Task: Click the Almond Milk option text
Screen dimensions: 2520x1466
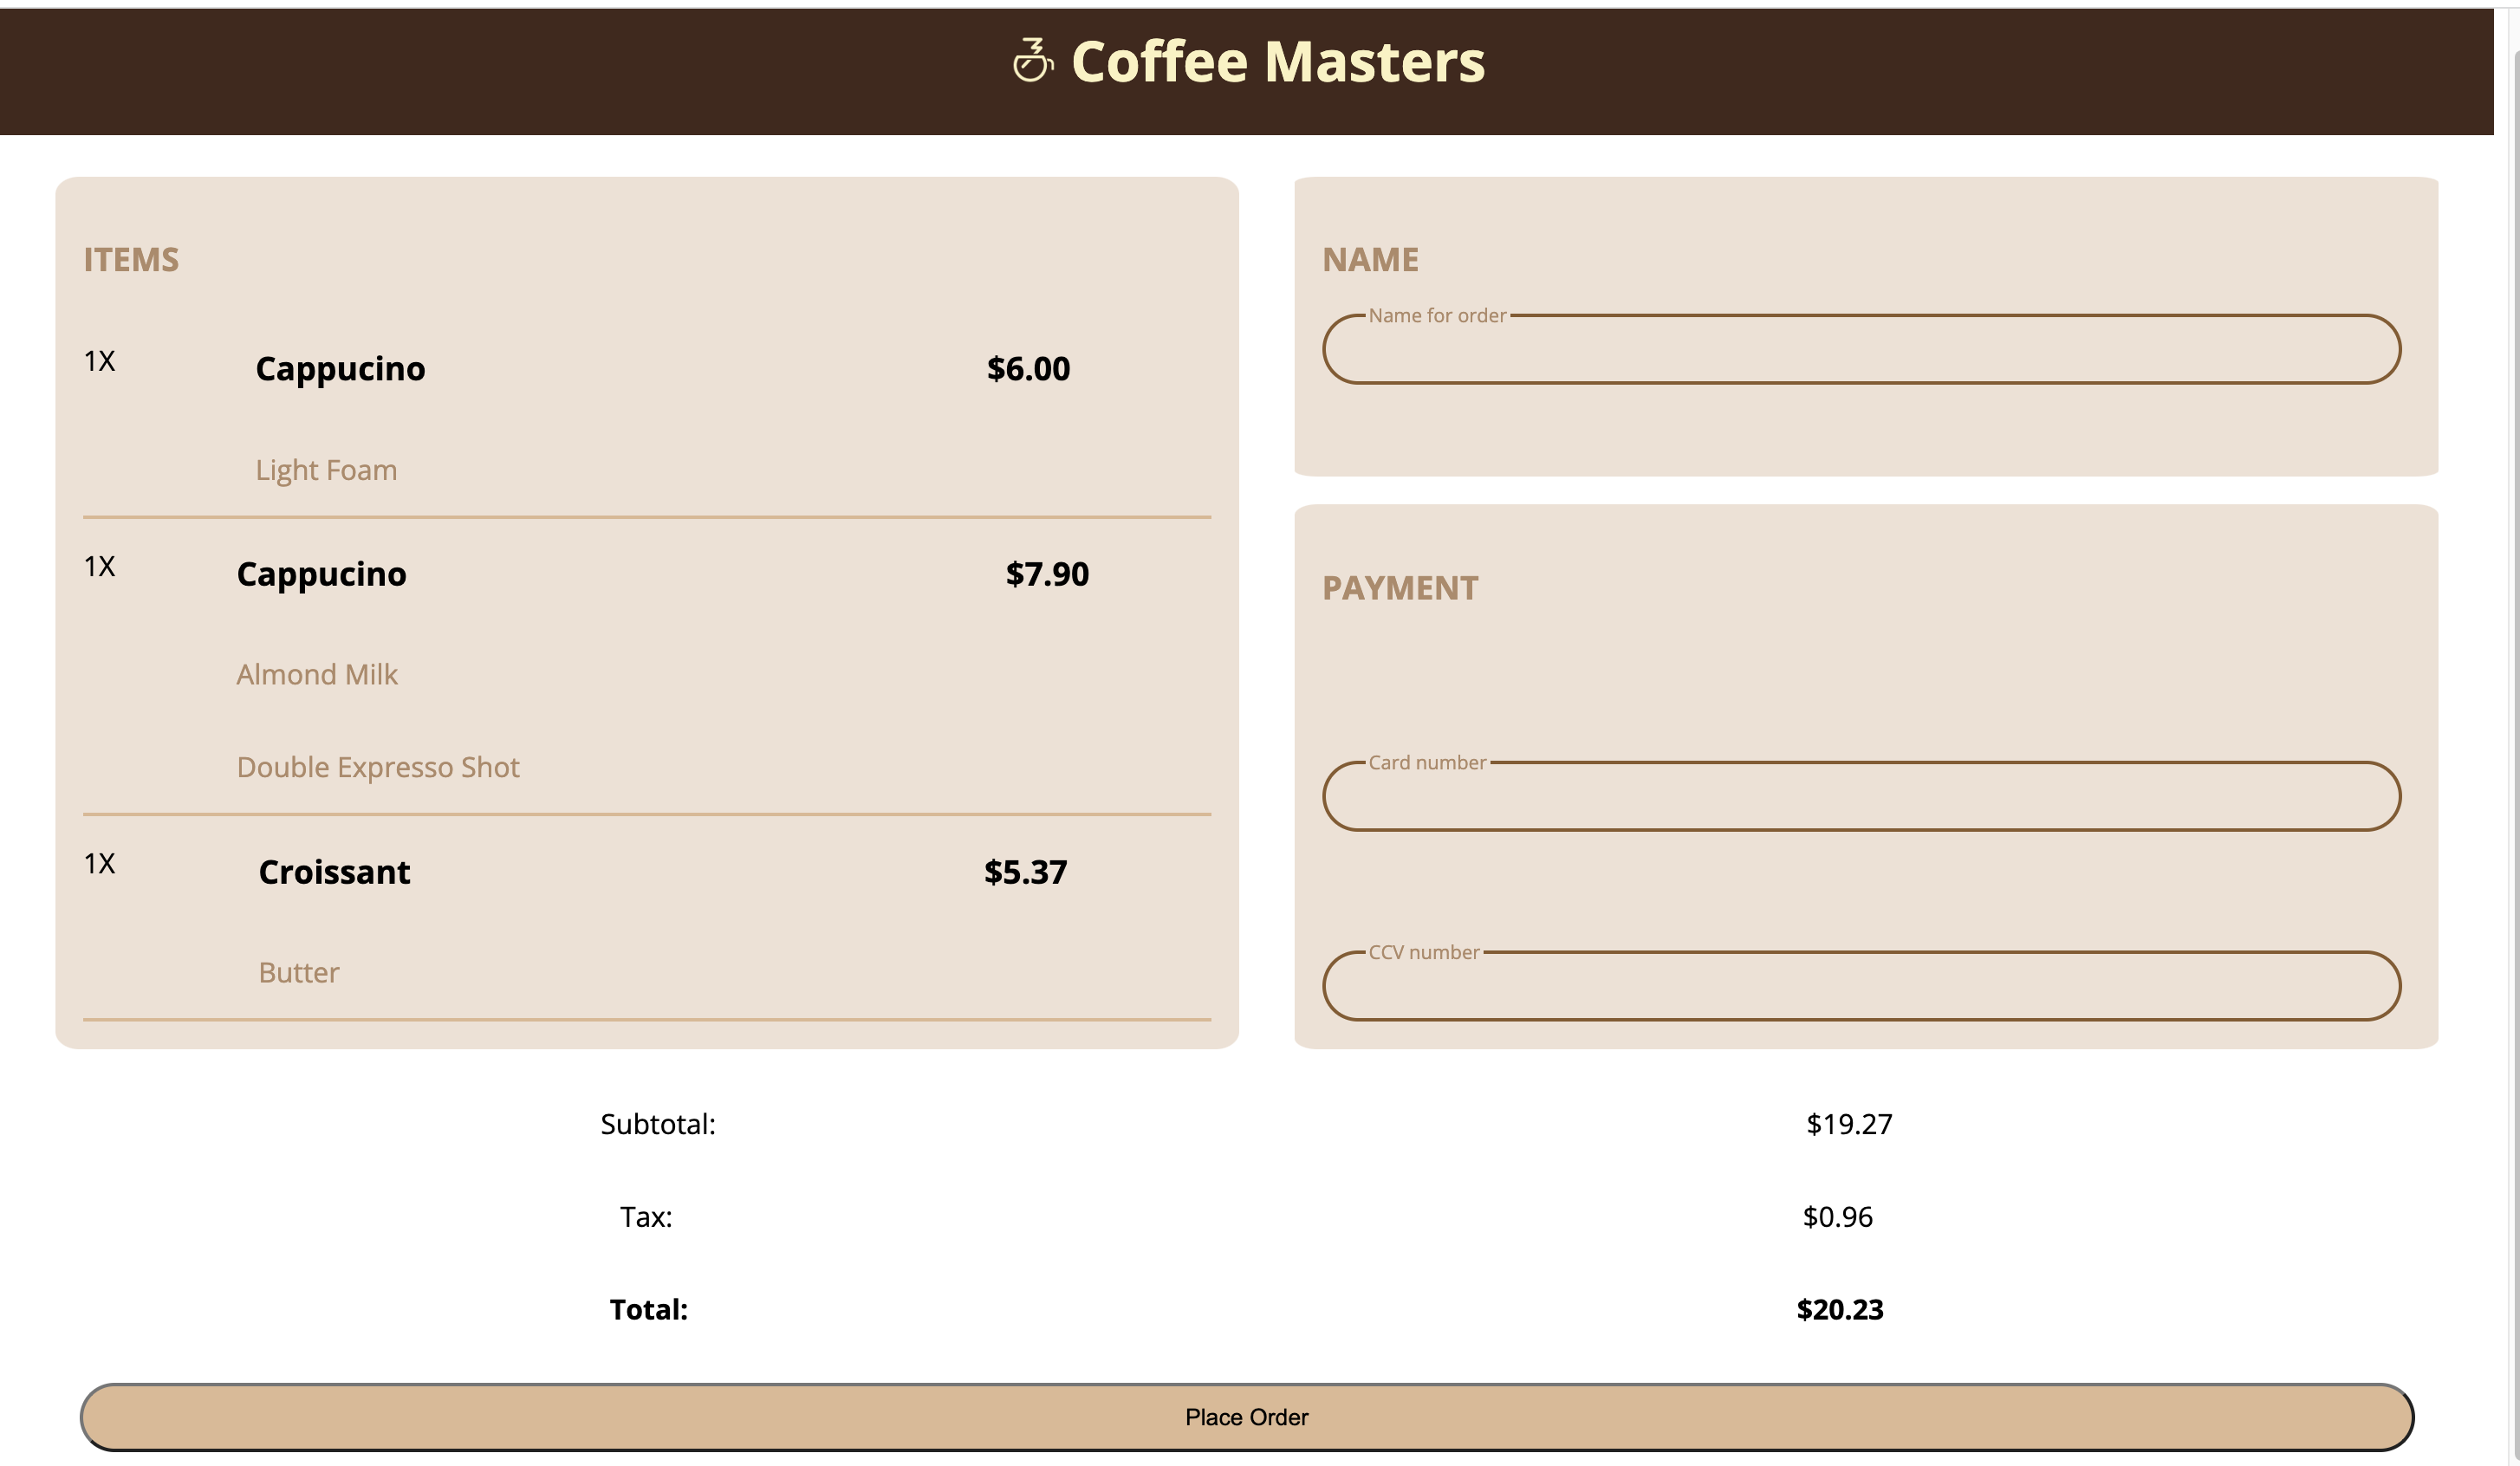Action: [x=317, y=675]
